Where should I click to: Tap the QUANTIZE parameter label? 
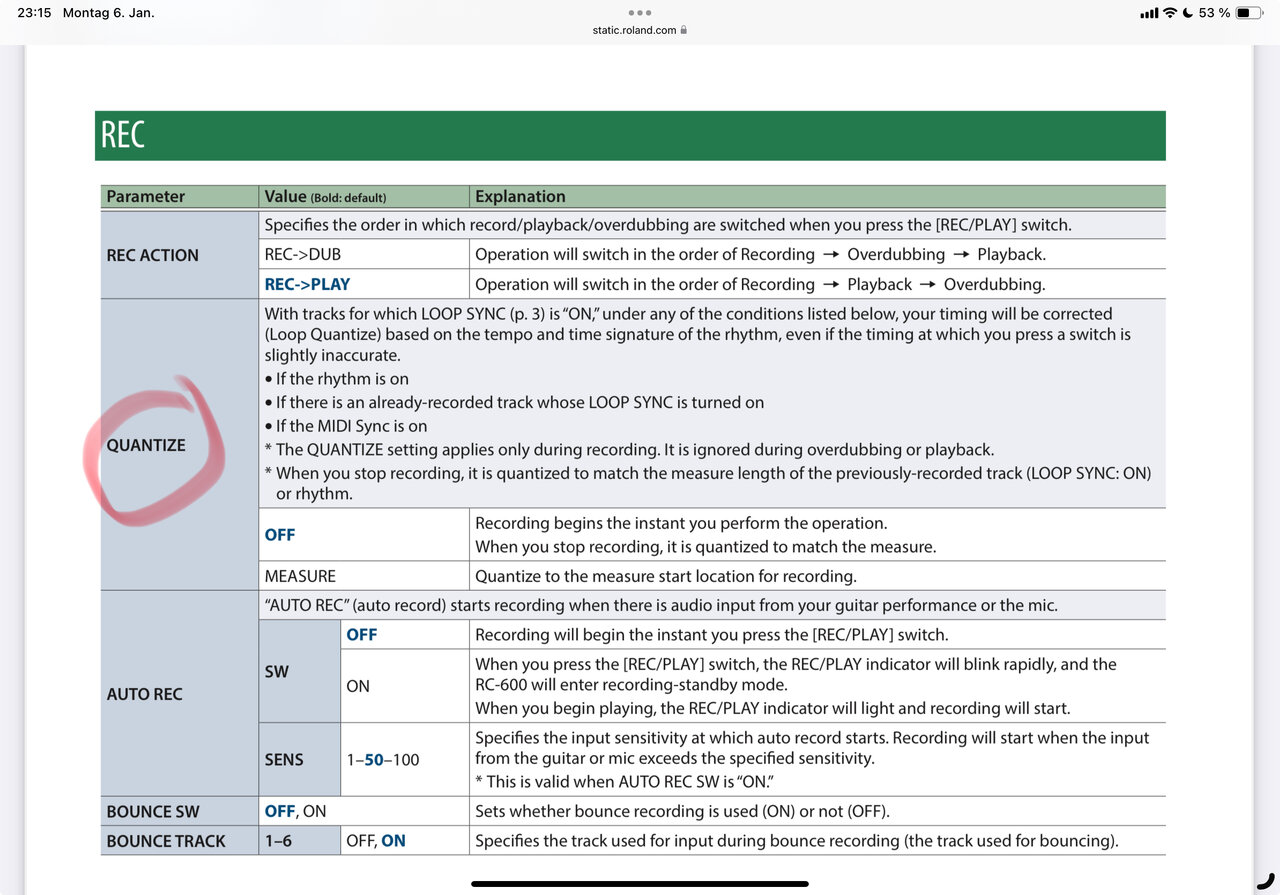[146, 445]
